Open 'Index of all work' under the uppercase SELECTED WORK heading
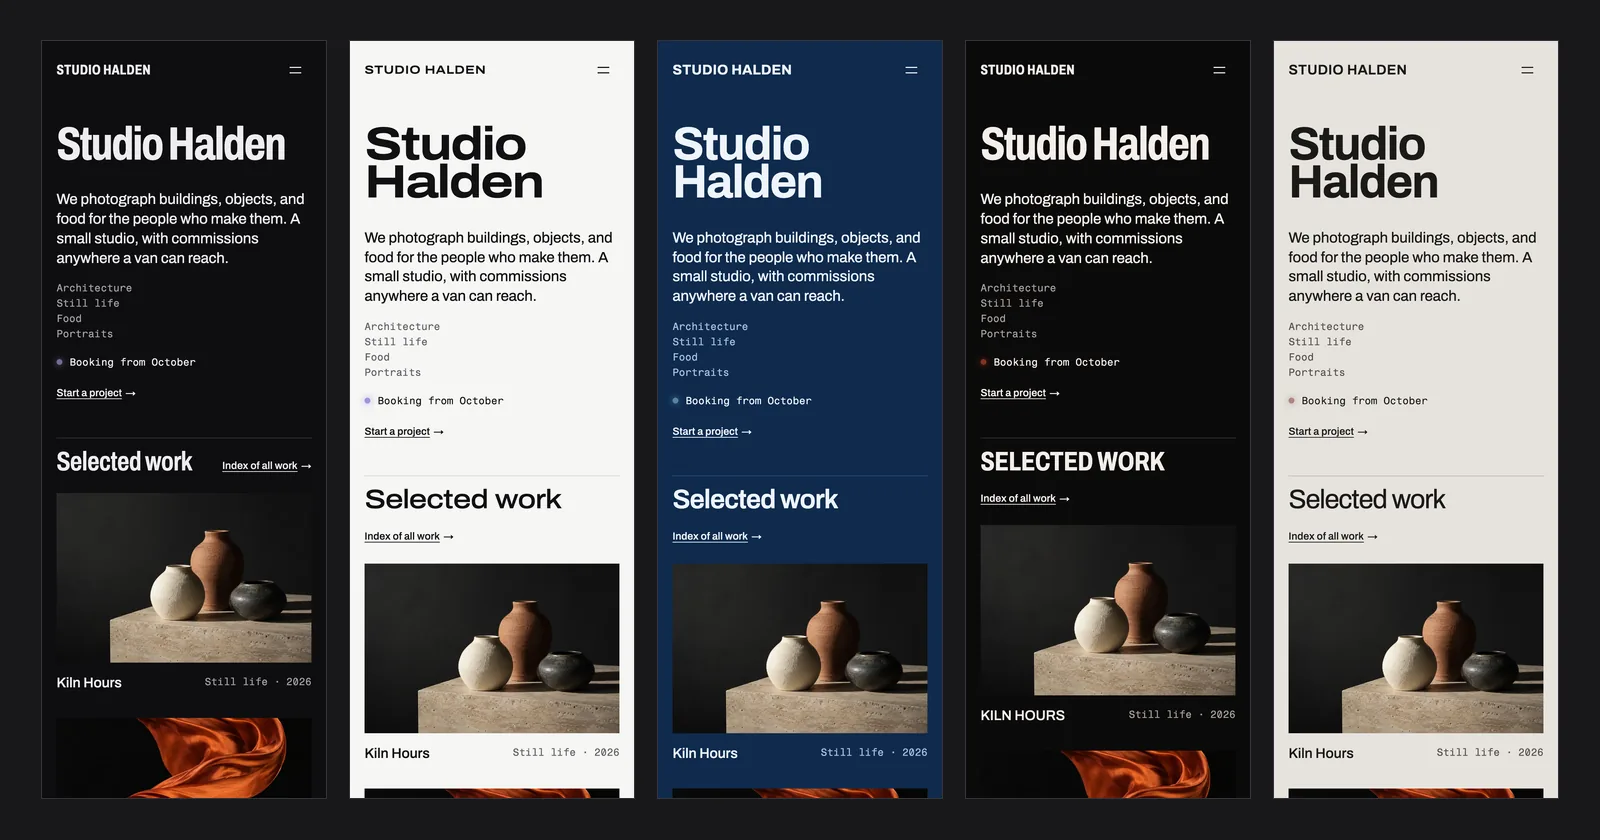 [x=1025, y=499]
